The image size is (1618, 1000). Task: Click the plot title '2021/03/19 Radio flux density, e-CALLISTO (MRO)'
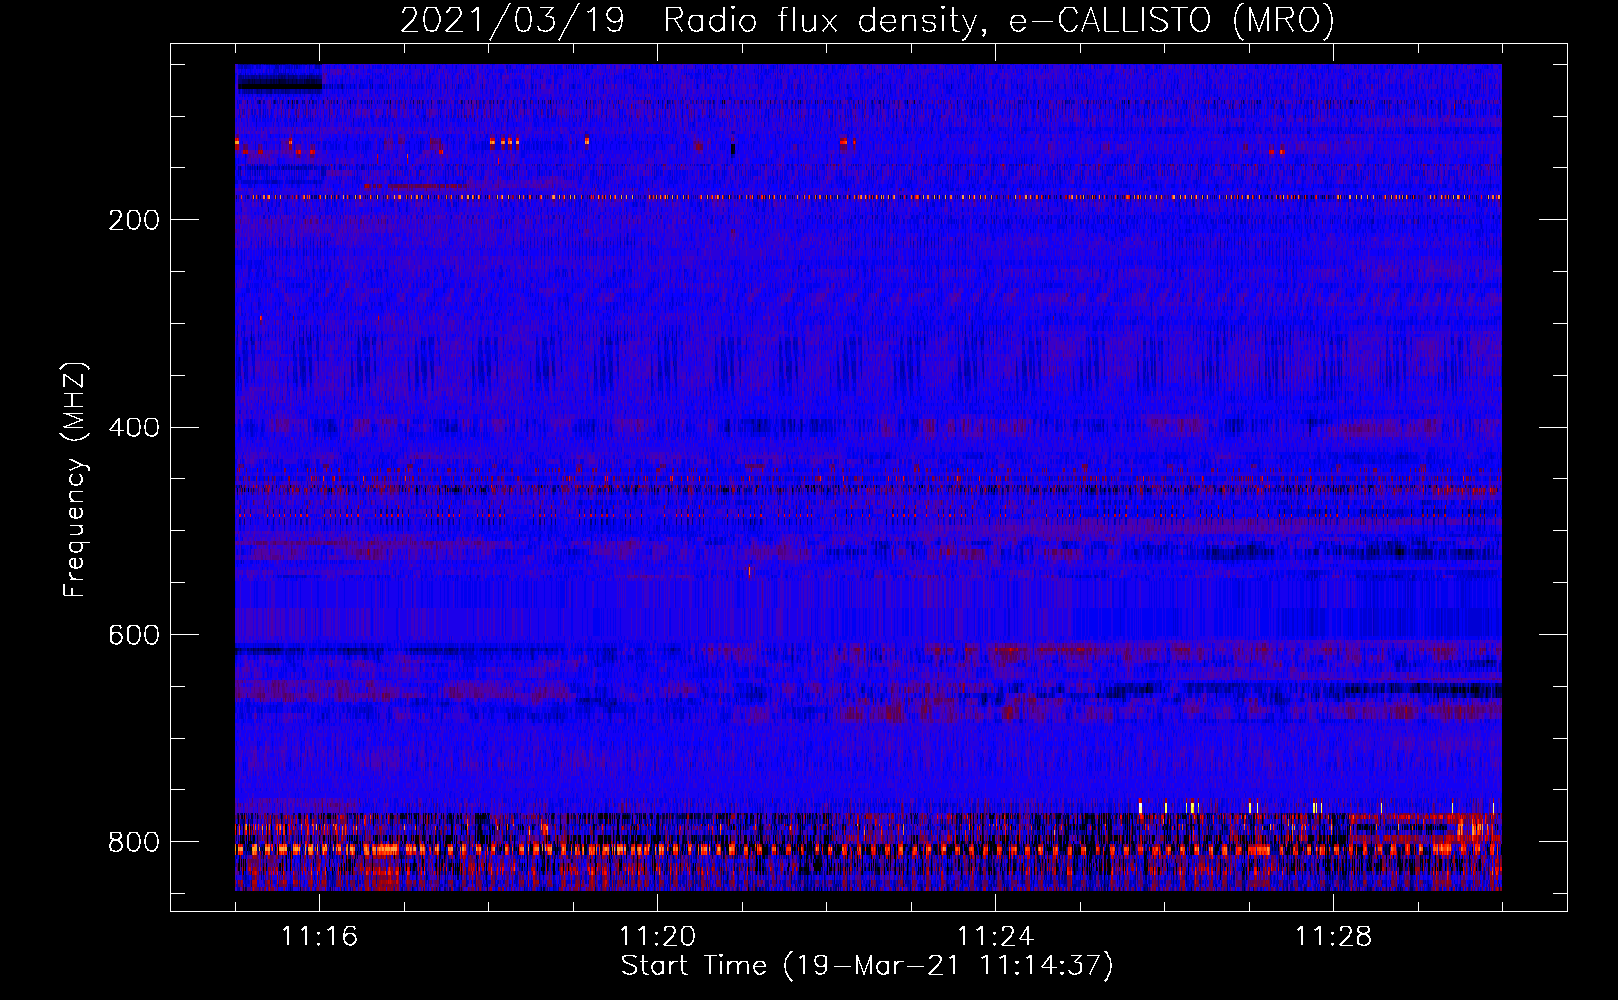coord(867,21)
